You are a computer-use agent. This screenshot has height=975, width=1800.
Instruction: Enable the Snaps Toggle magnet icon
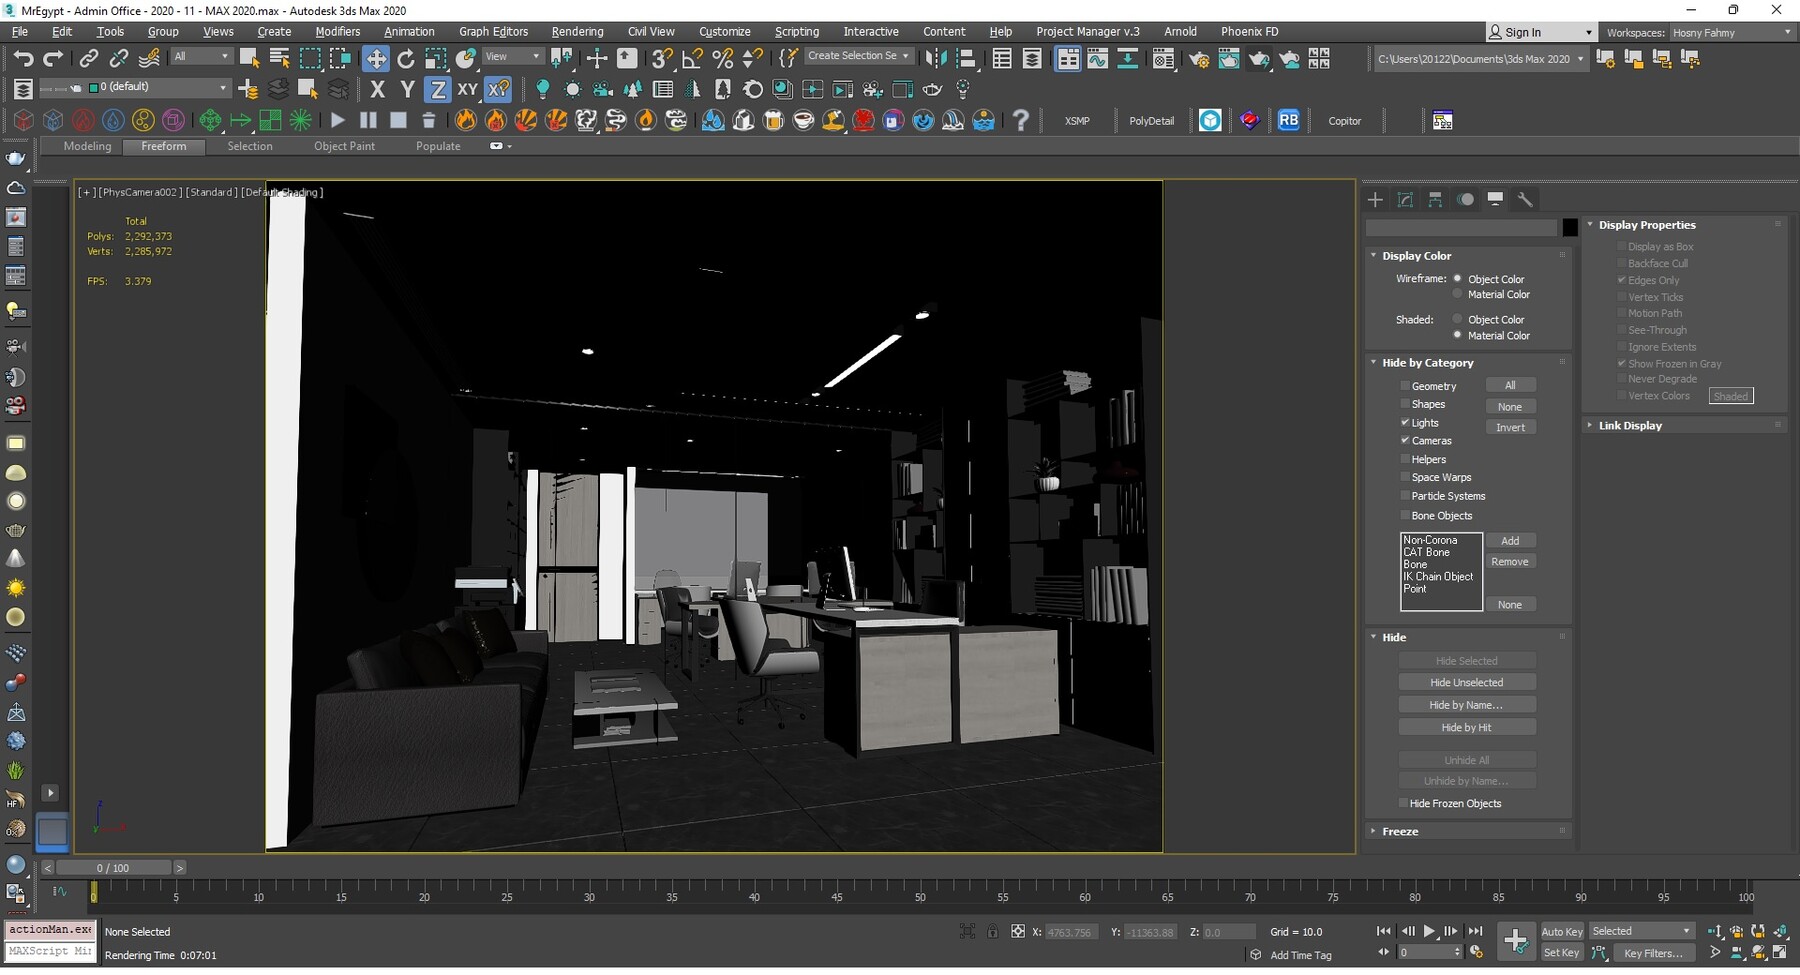click(661, 58)
